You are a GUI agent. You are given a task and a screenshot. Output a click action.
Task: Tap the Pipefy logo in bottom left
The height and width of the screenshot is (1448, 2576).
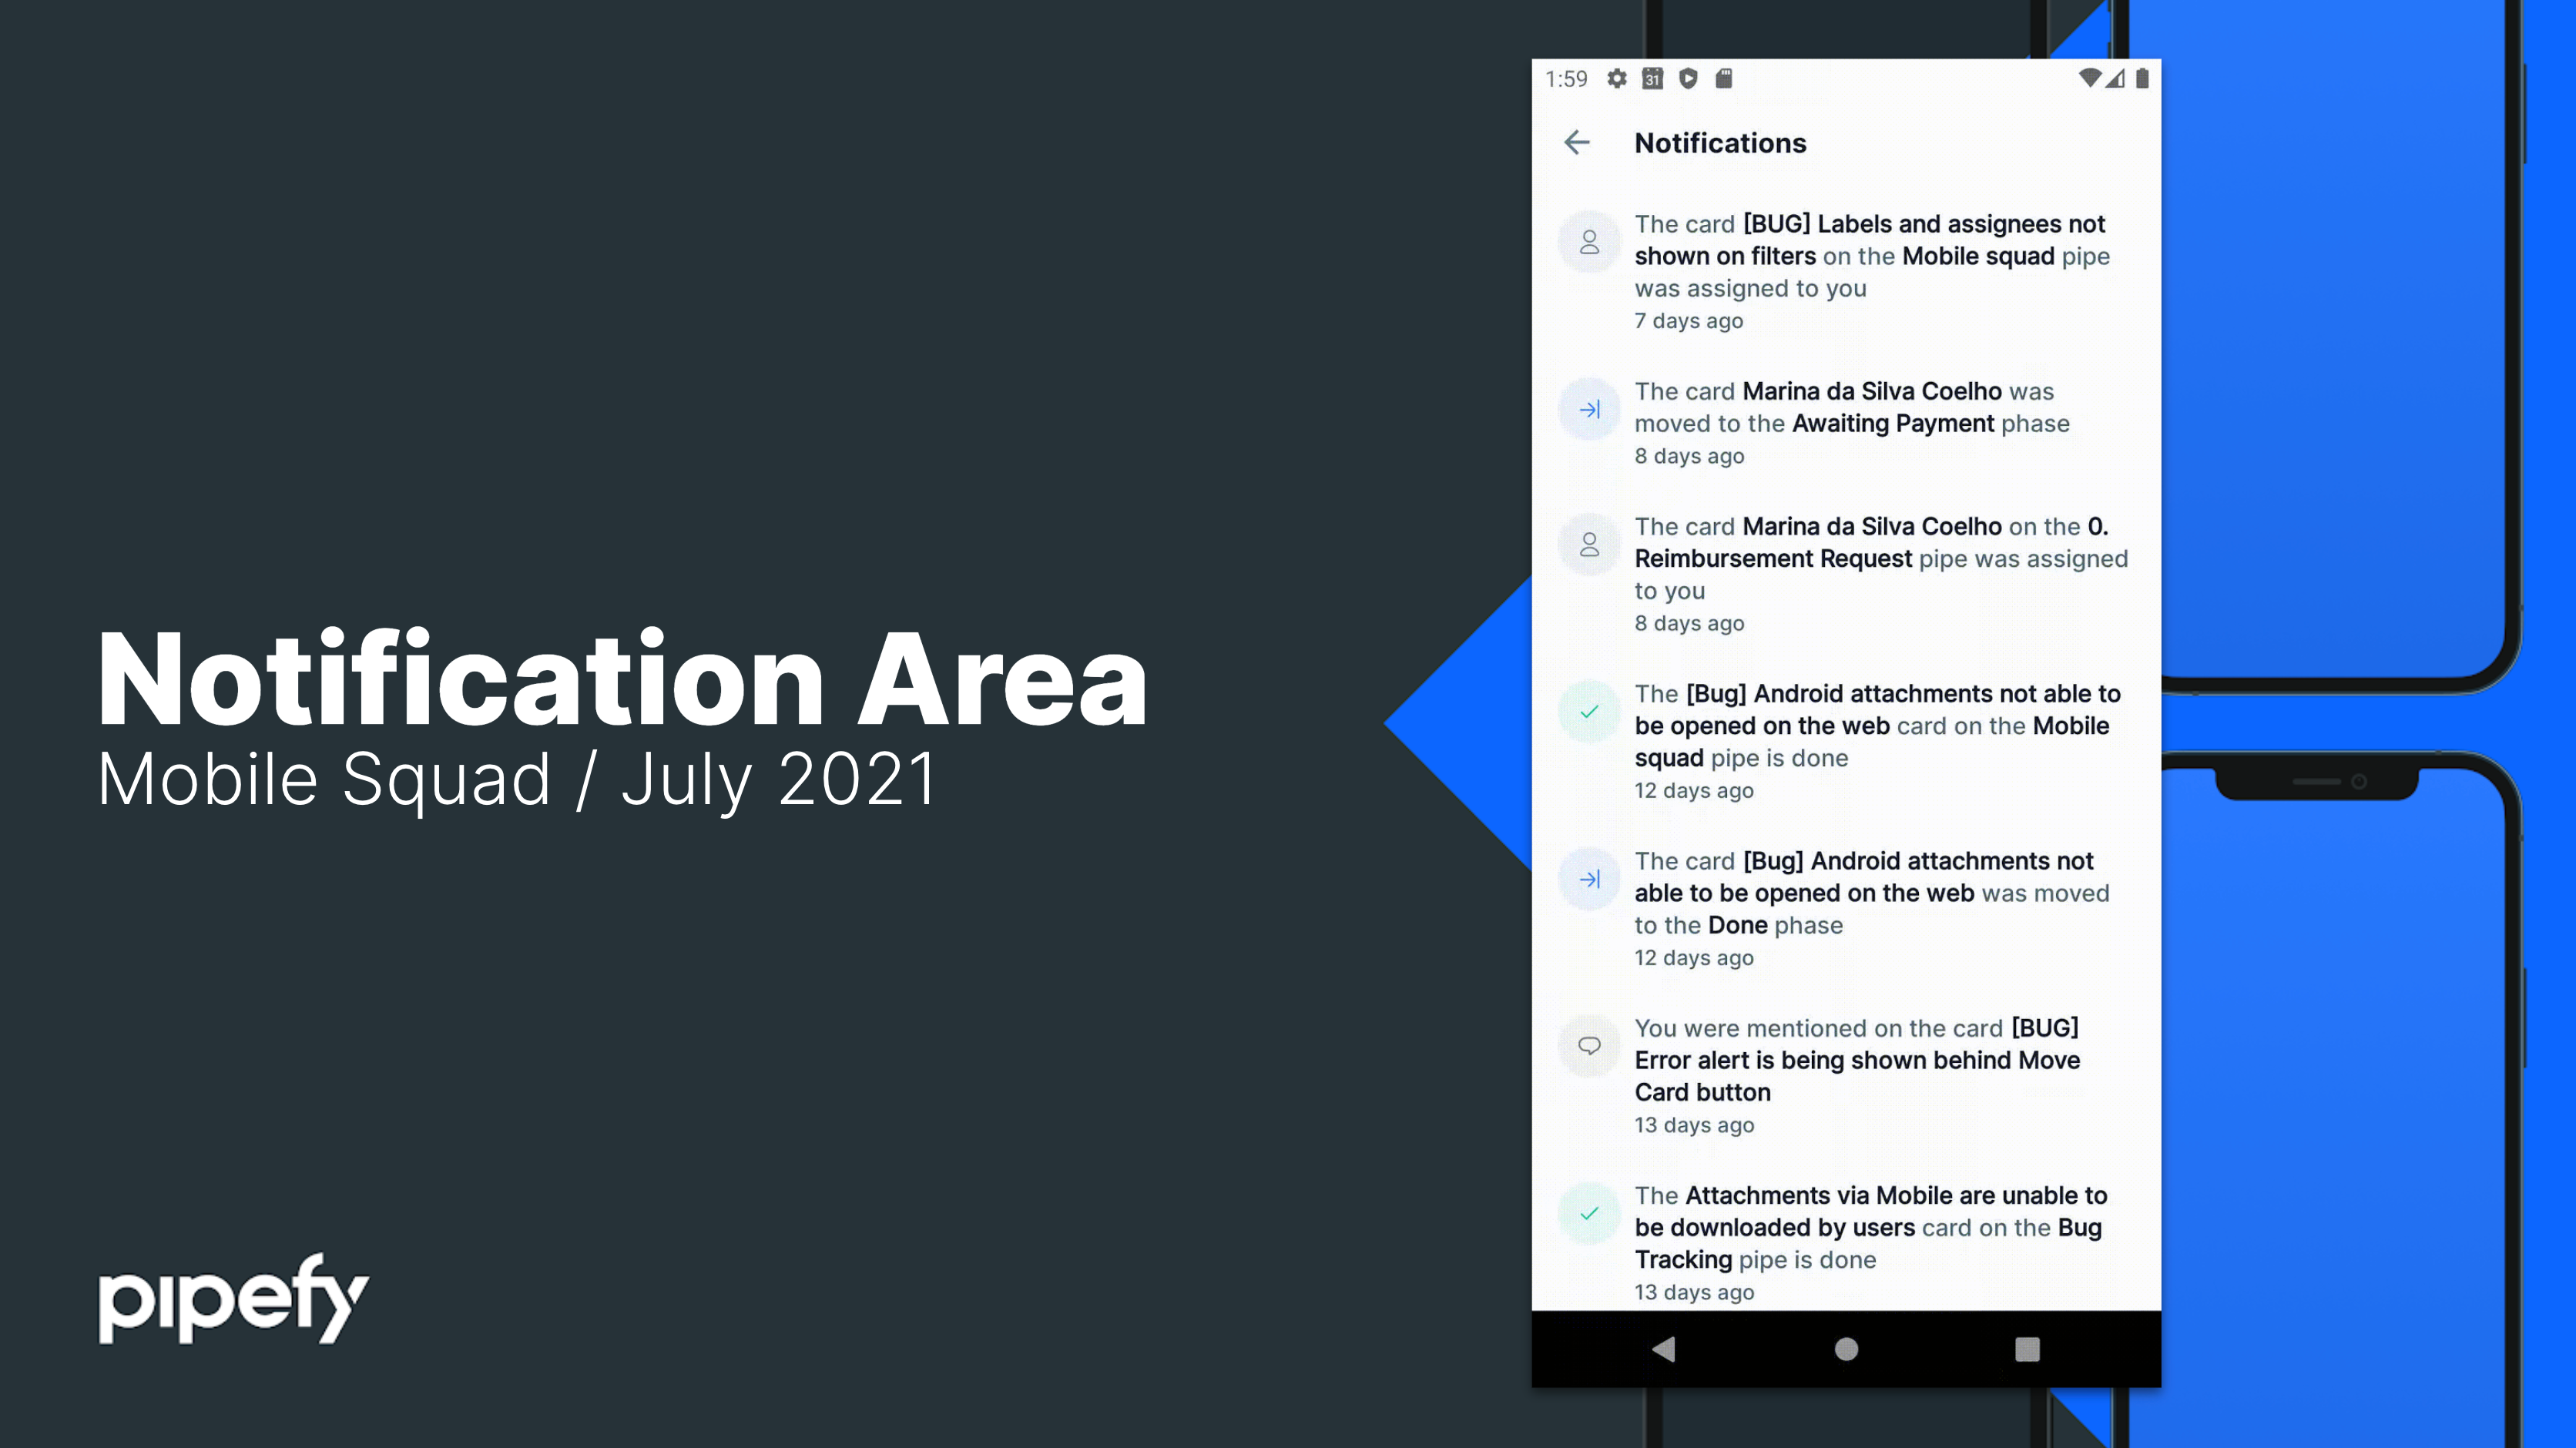(233, 1299)
